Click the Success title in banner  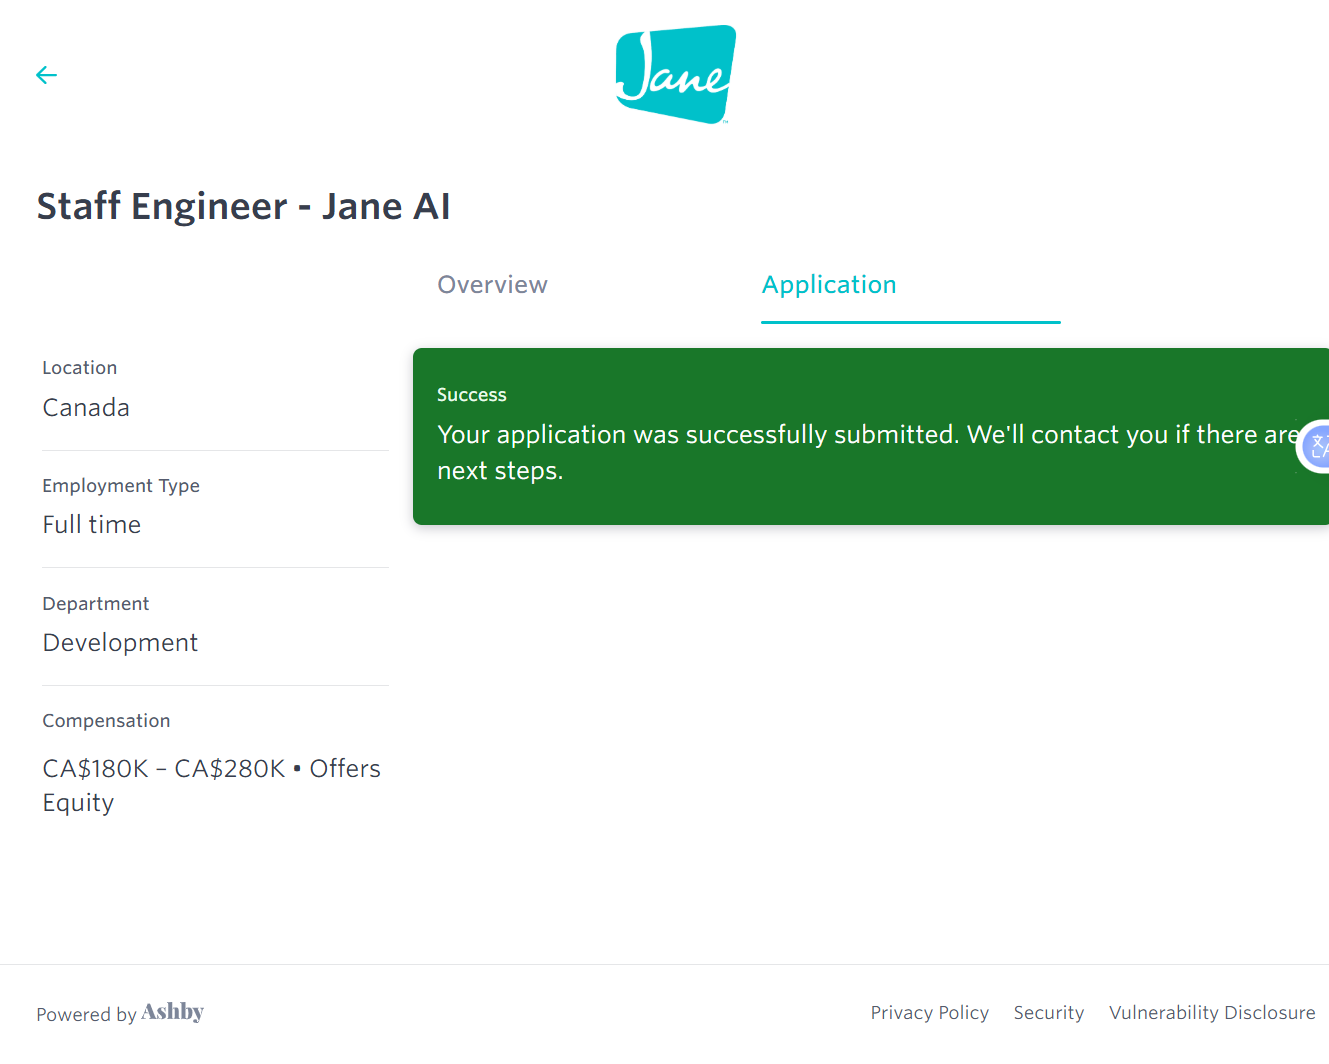[472, 395]
